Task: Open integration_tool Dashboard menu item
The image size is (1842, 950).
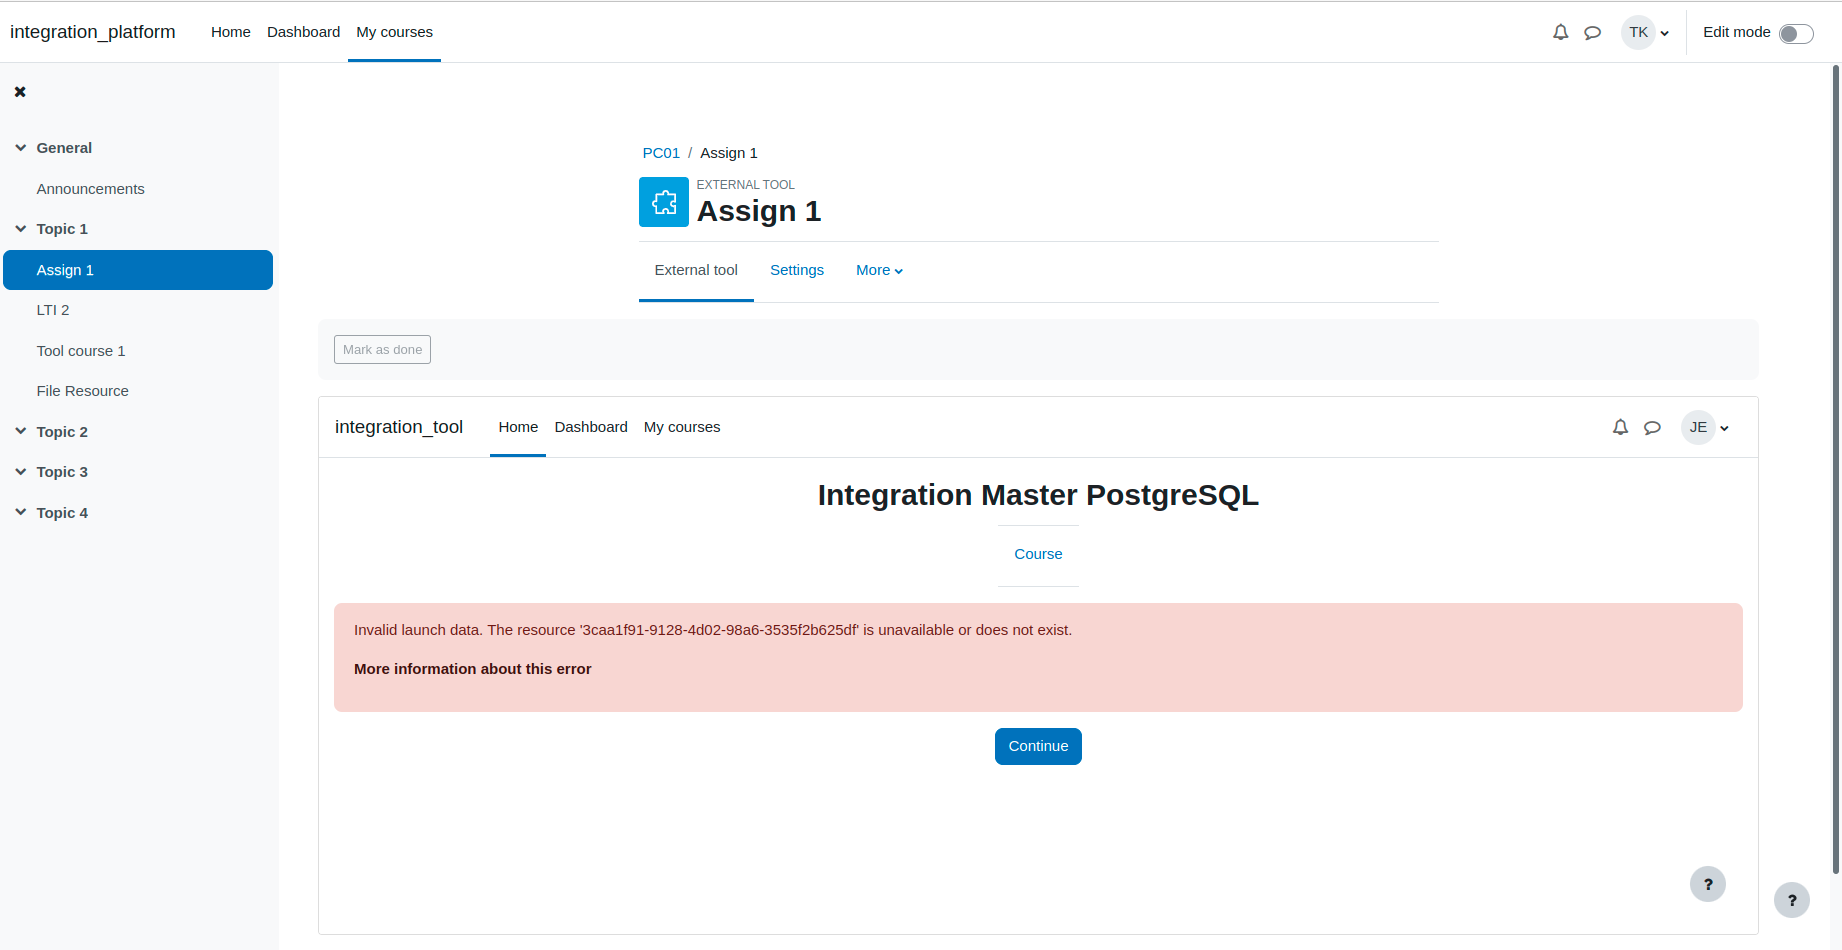Action: [591, 427]
